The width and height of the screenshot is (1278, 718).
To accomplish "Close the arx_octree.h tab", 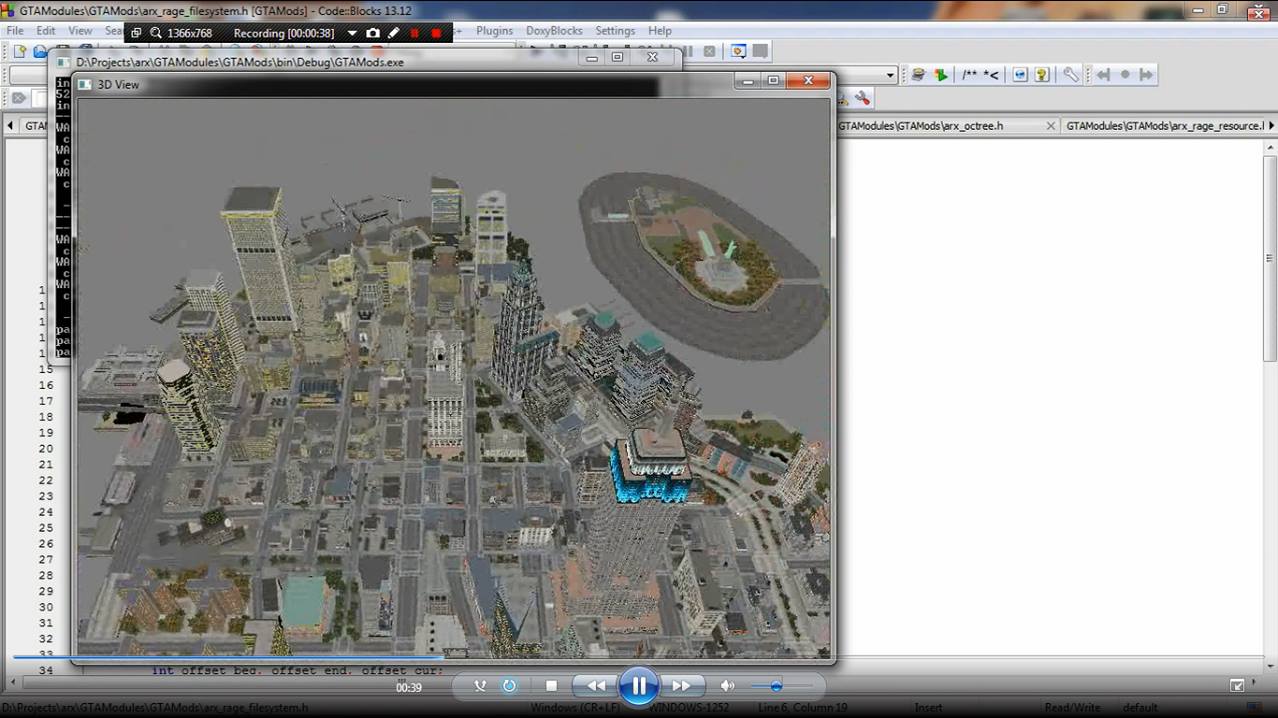I will pyautogui.click(x=1051, y=126).
